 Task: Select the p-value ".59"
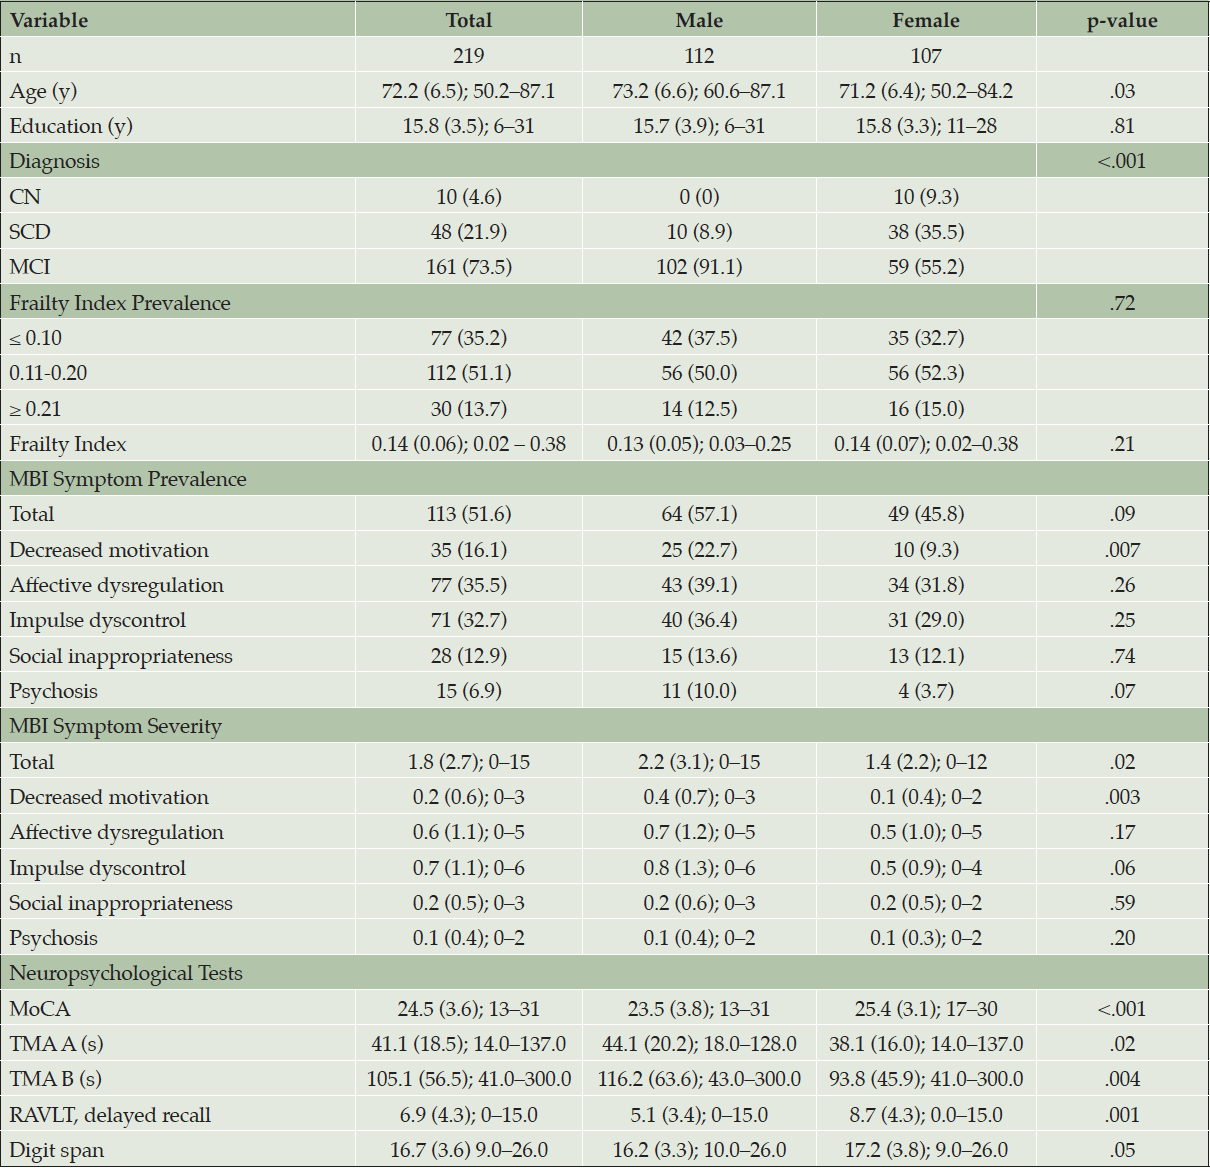pos(1122,903)
